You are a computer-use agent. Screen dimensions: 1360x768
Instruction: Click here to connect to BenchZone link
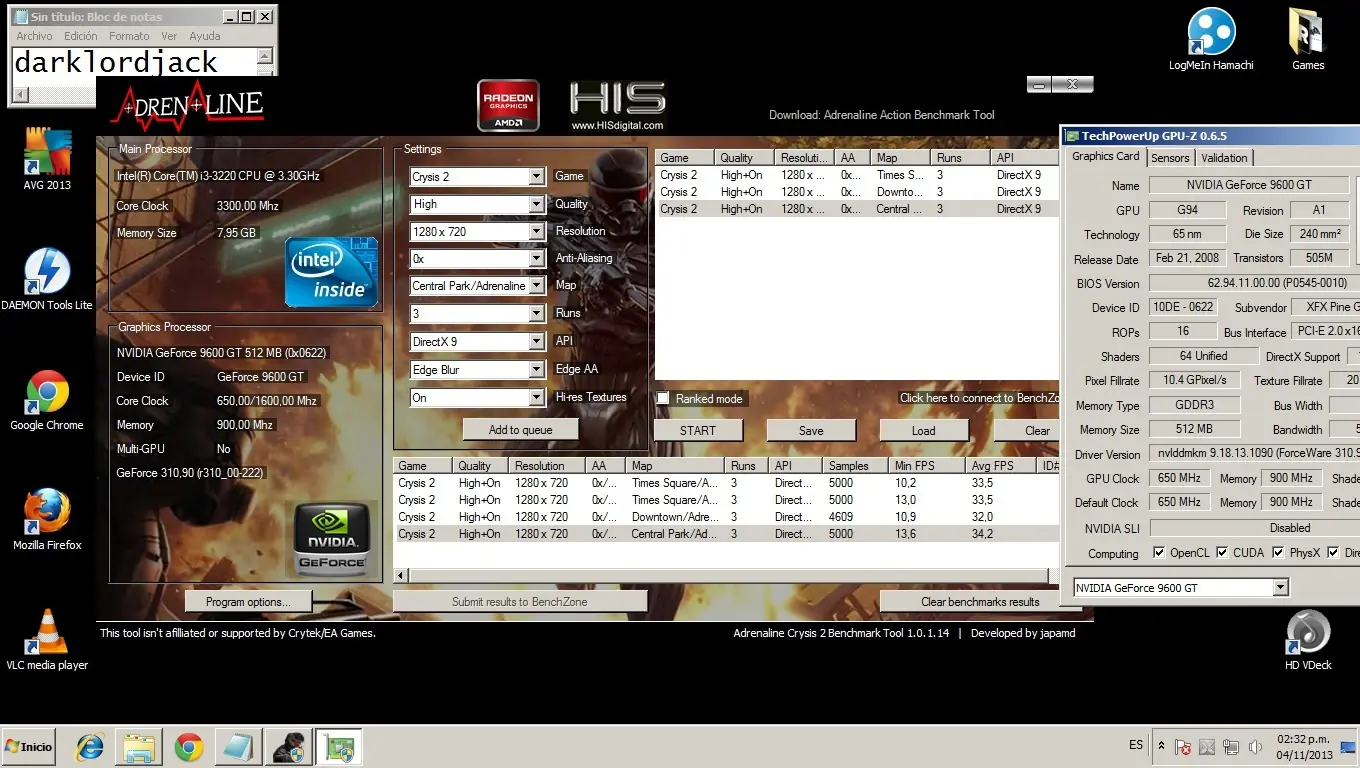978,398
